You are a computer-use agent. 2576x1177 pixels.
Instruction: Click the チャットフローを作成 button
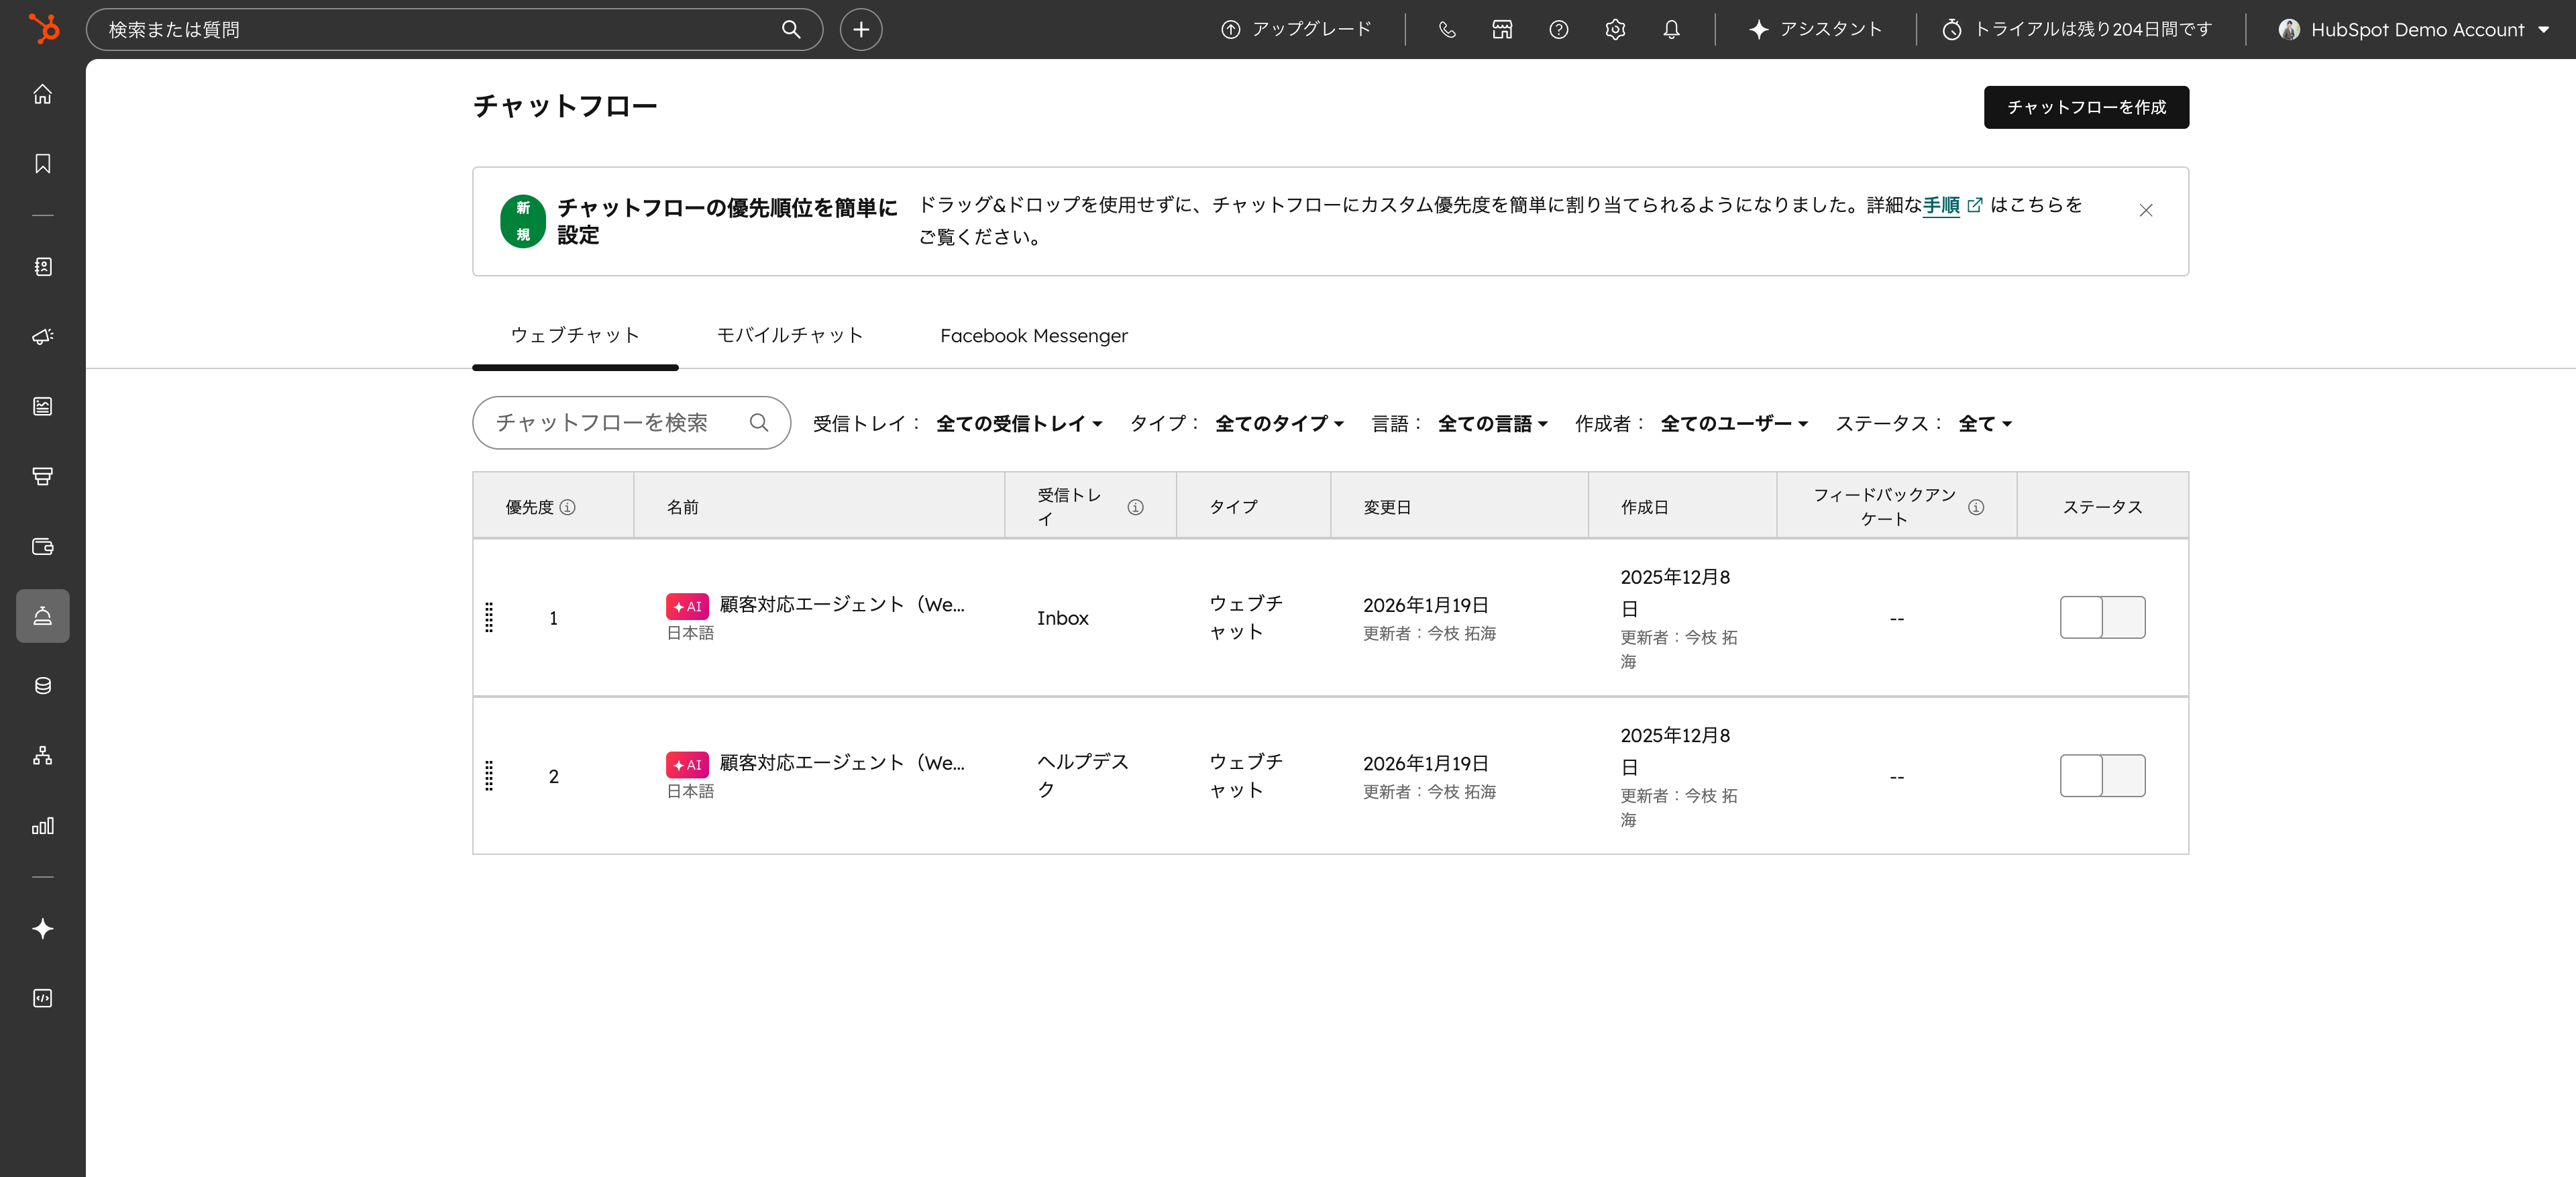[2085, 107]
